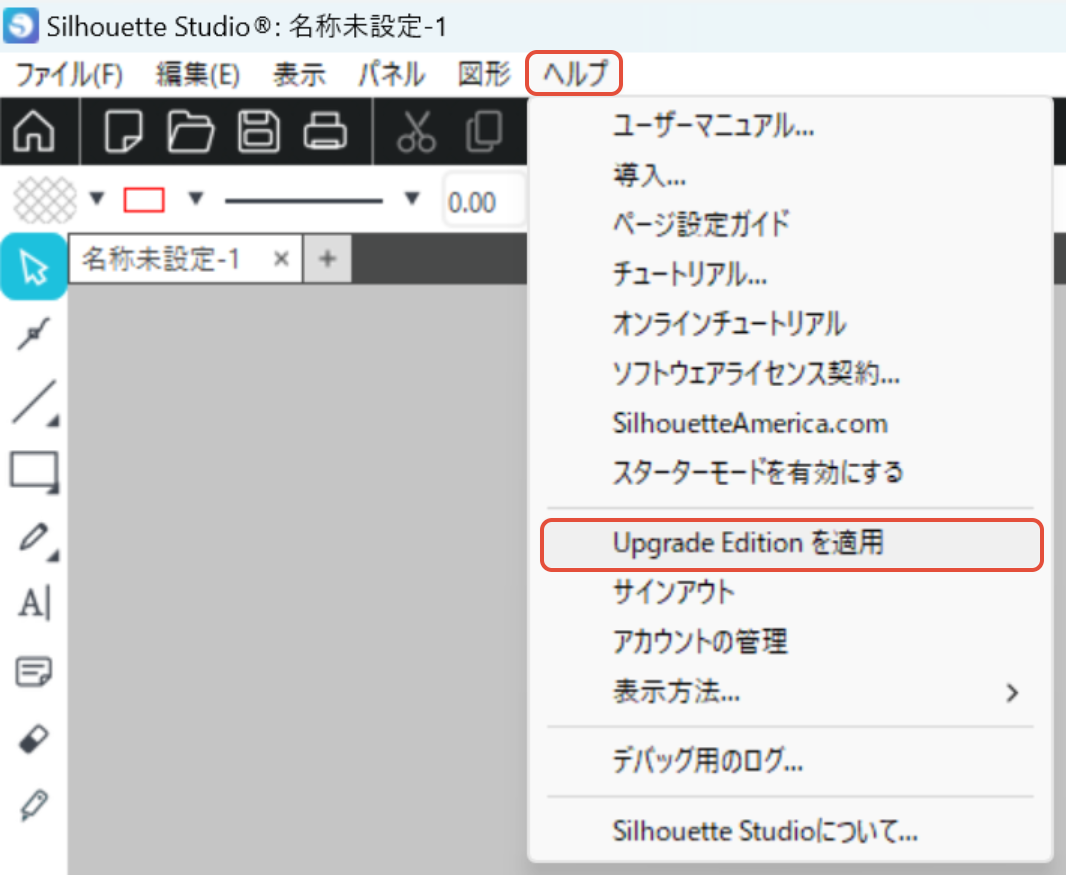Select ユーザーマニュアル... menu item
This screenshot has height=875, width=1066.
coord(791,126)
